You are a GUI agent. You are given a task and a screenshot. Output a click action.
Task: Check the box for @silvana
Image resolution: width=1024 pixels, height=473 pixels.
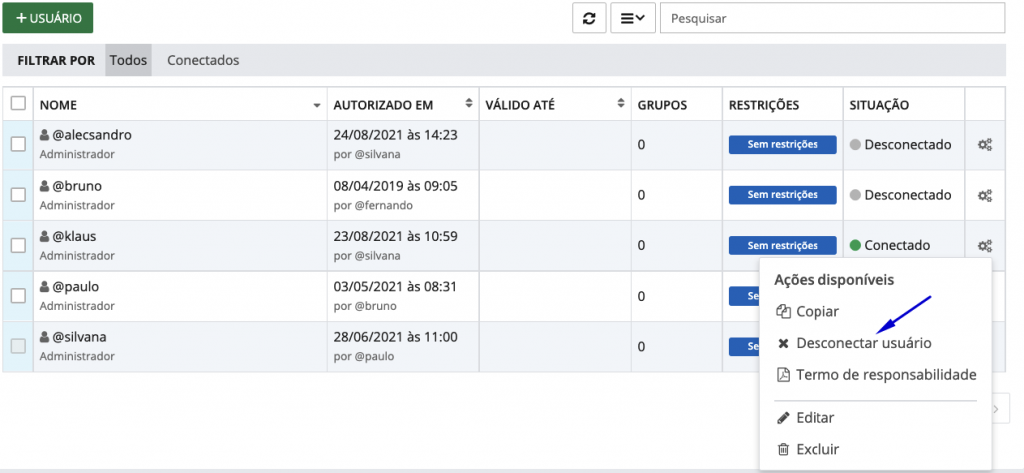[x=18, y=346]
